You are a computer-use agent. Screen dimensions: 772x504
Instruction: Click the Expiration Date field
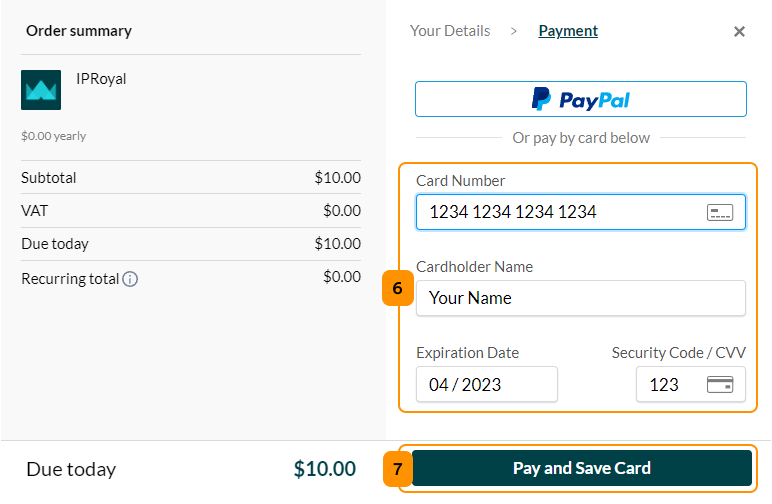pos(486,384)
